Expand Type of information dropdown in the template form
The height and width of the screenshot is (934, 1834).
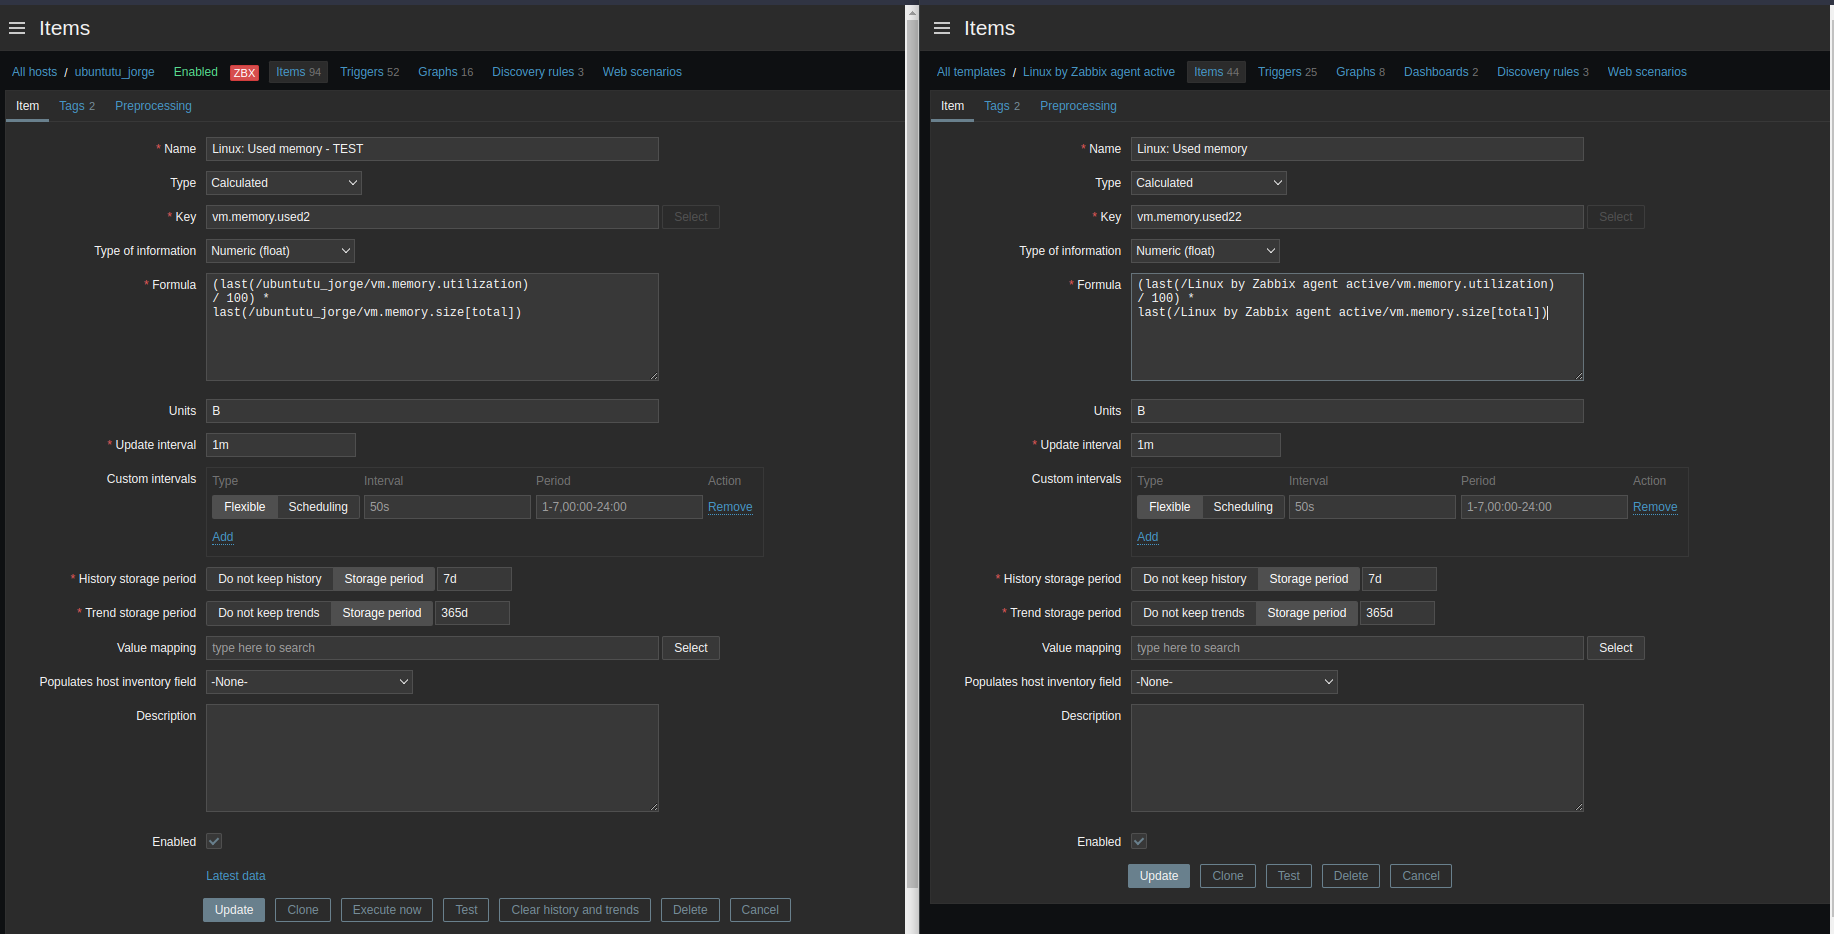click(x=1205, y=251)
